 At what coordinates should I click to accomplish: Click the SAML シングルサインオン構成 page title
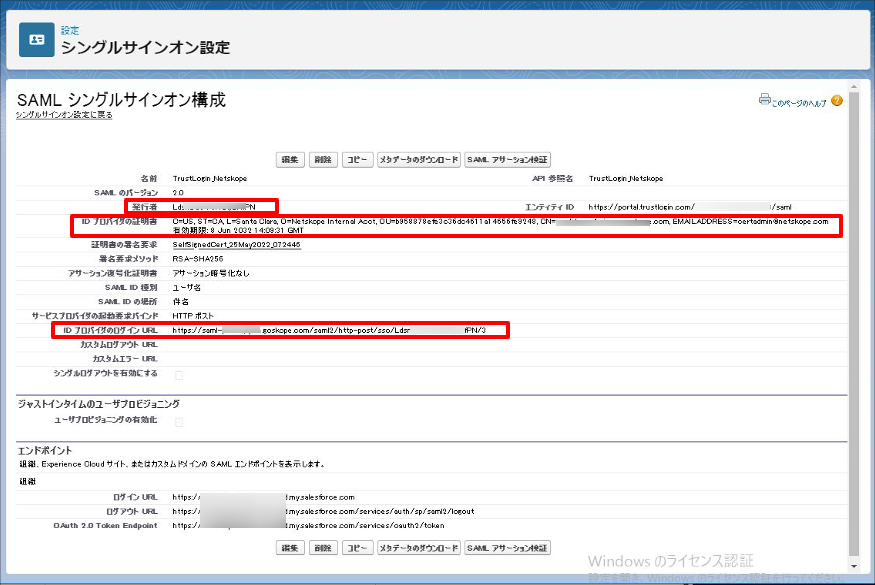point(121,100)
